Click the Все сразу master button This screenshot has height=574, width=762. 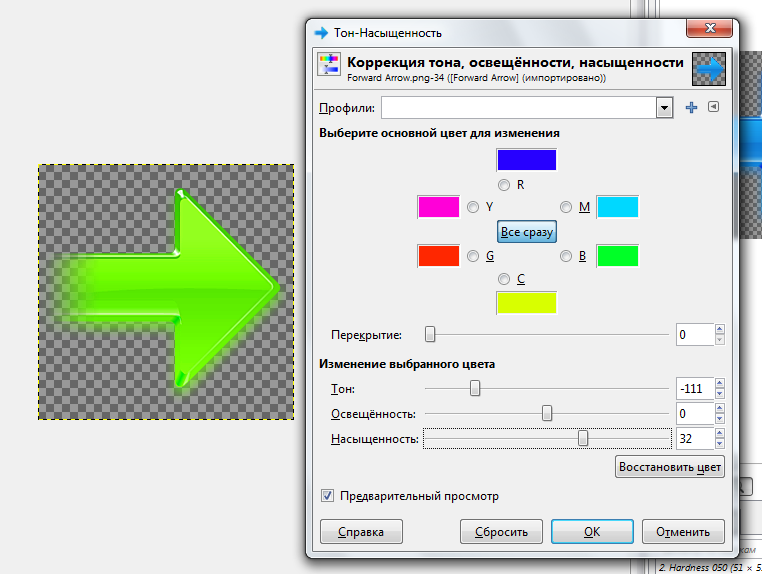(527, 232)
